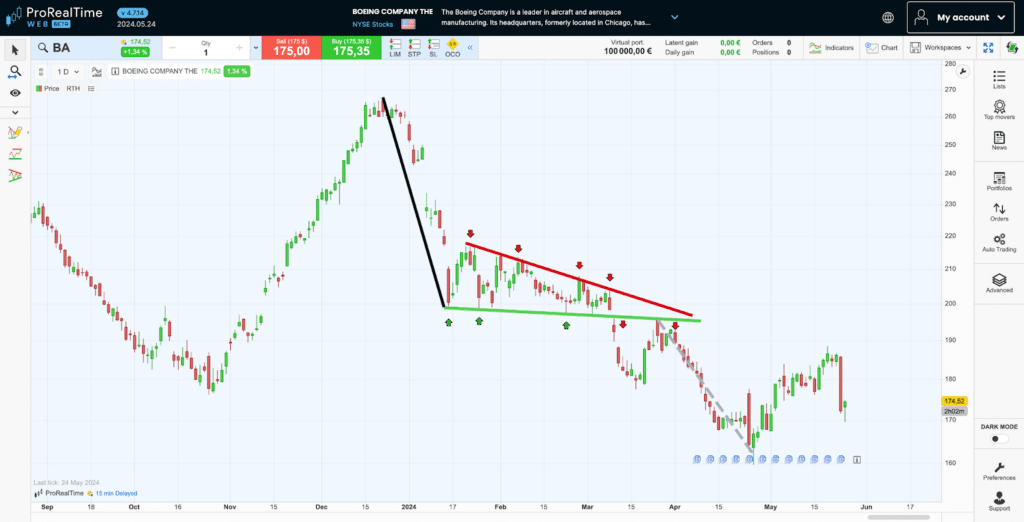Increase quantity with the plus button
1024x522 pixels.
point(239,48)
